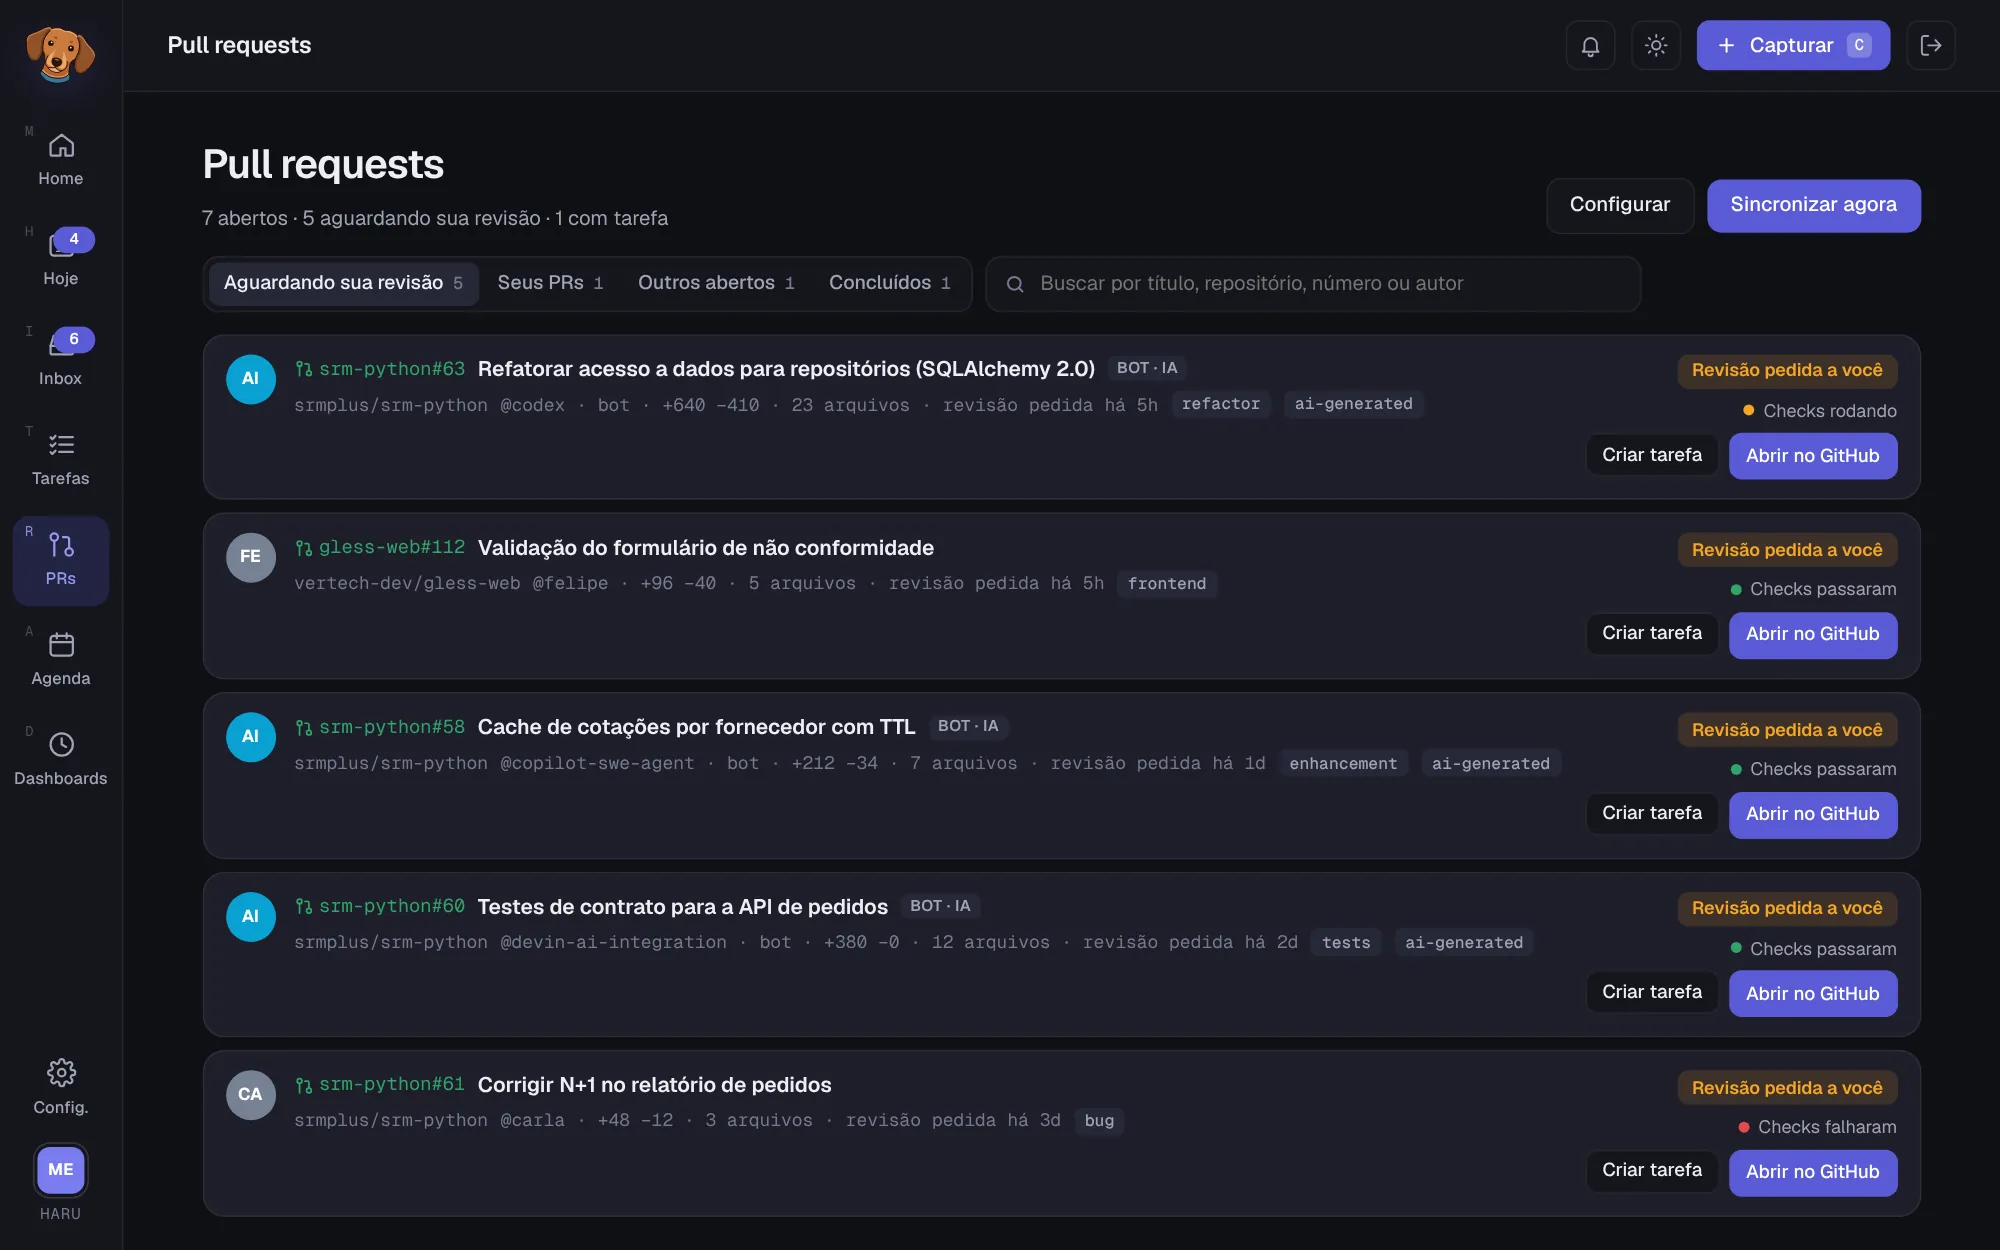Image resolution: width=2000 pixels, height=1250 pixels.
Task: Click search magnifier icon
Action: (x=1015, y=284)
